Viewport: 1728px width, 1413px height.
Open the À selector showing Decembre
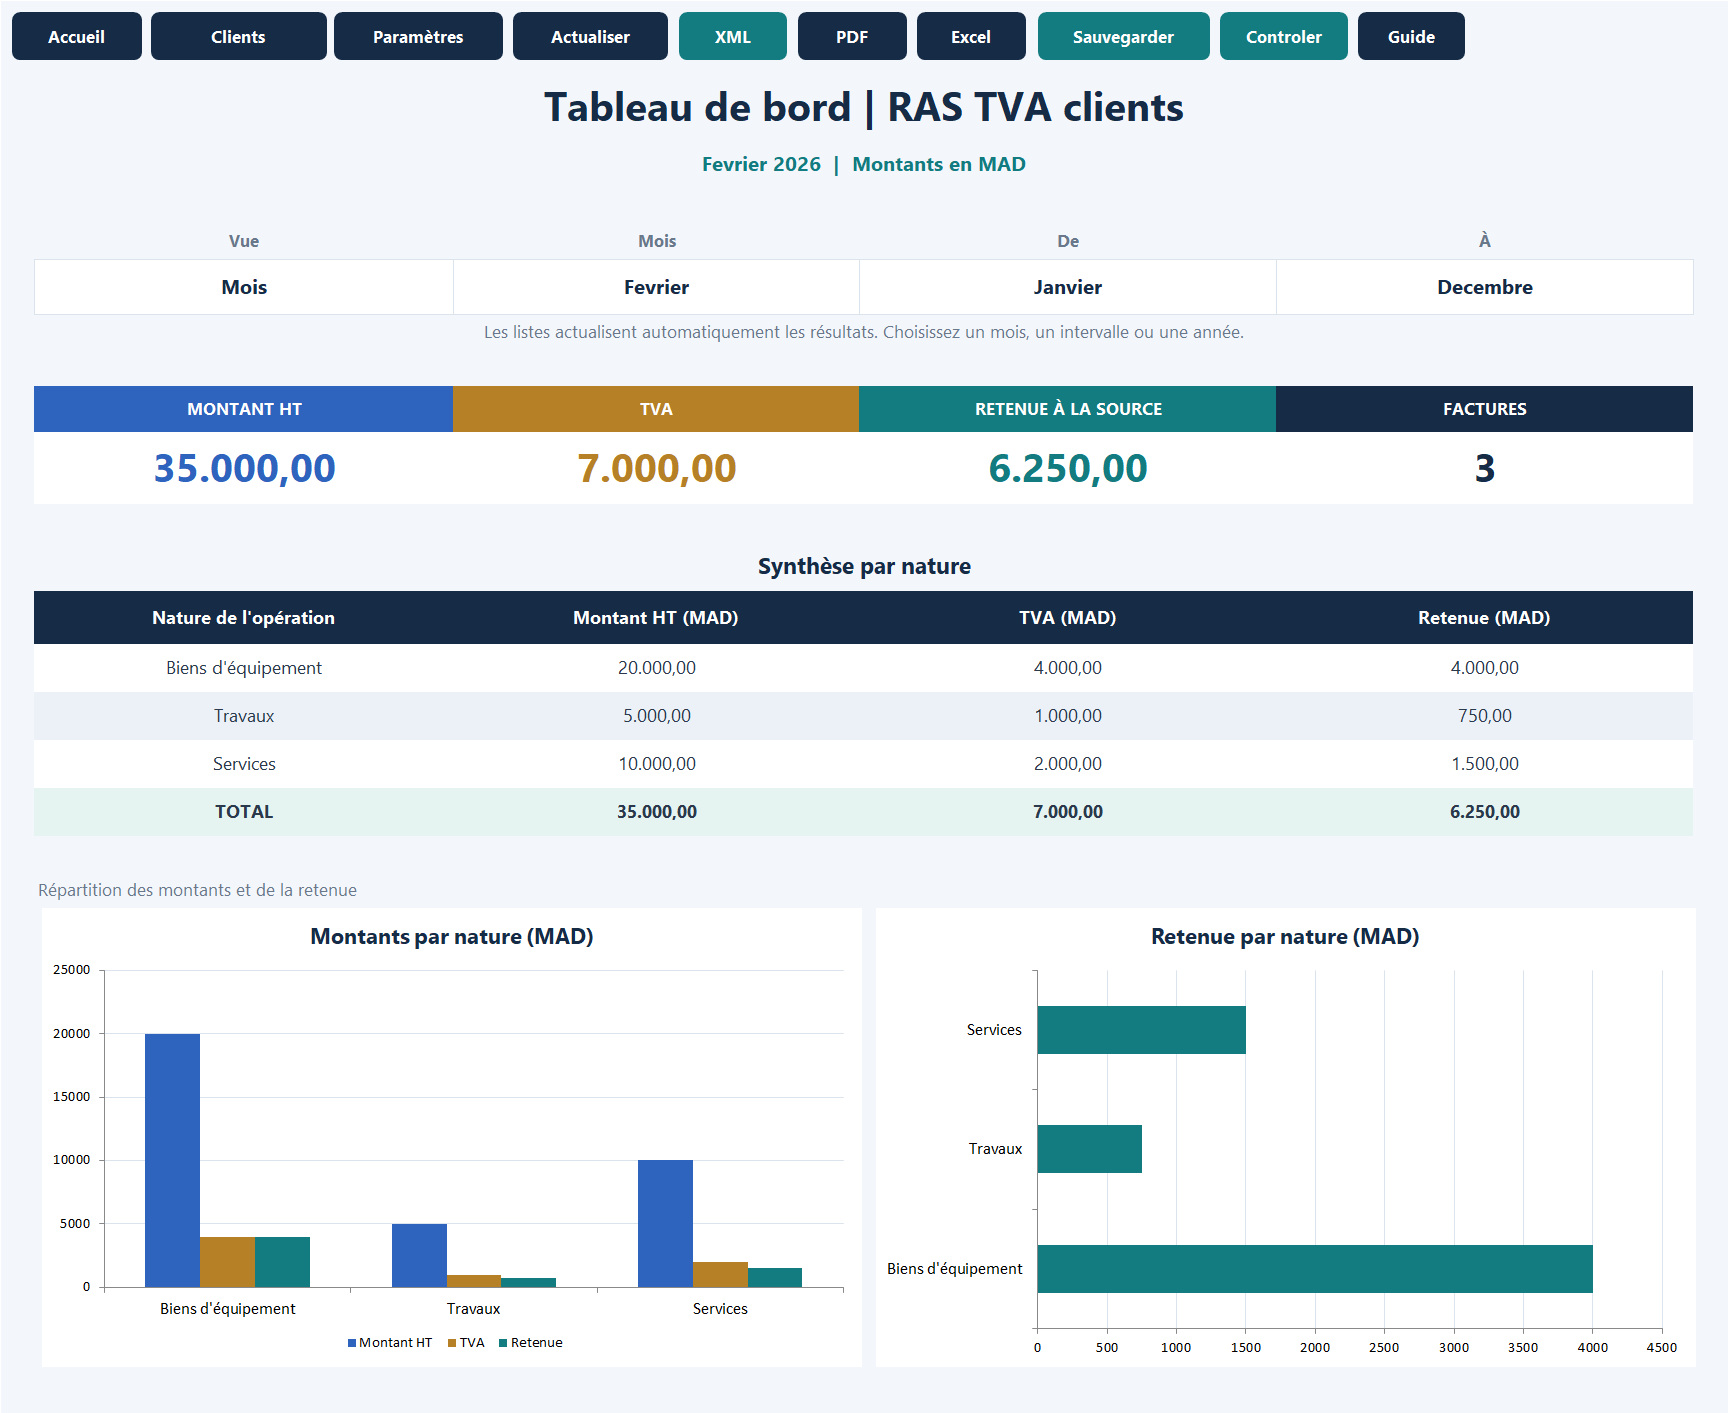[1485, 287]
